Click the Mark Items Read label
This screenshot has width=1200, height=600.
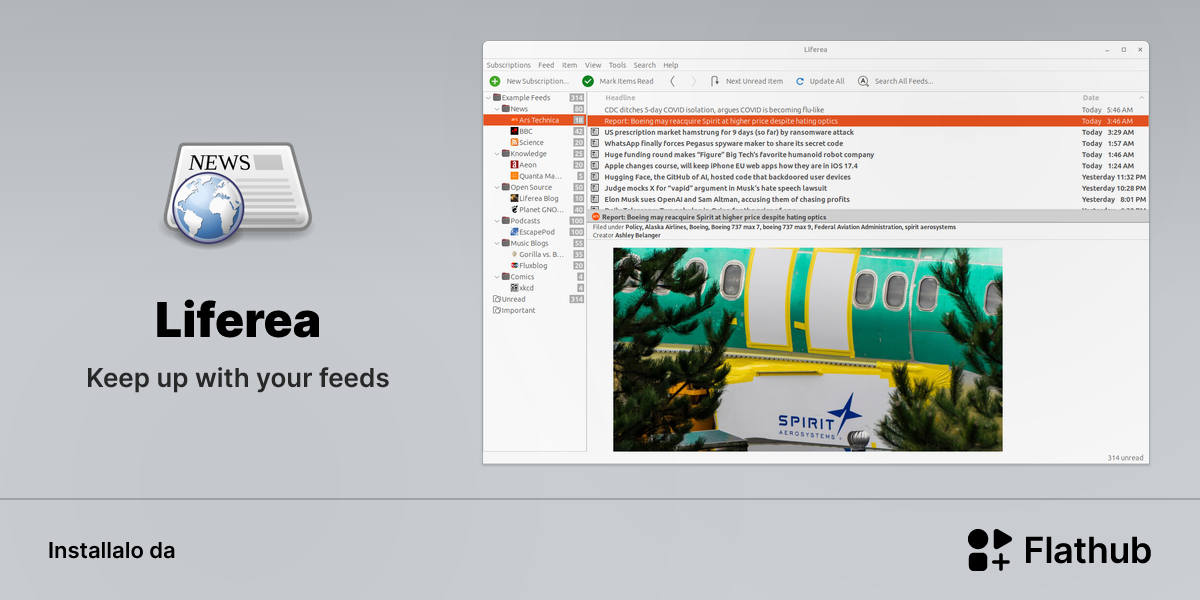[x=627, y=81]
